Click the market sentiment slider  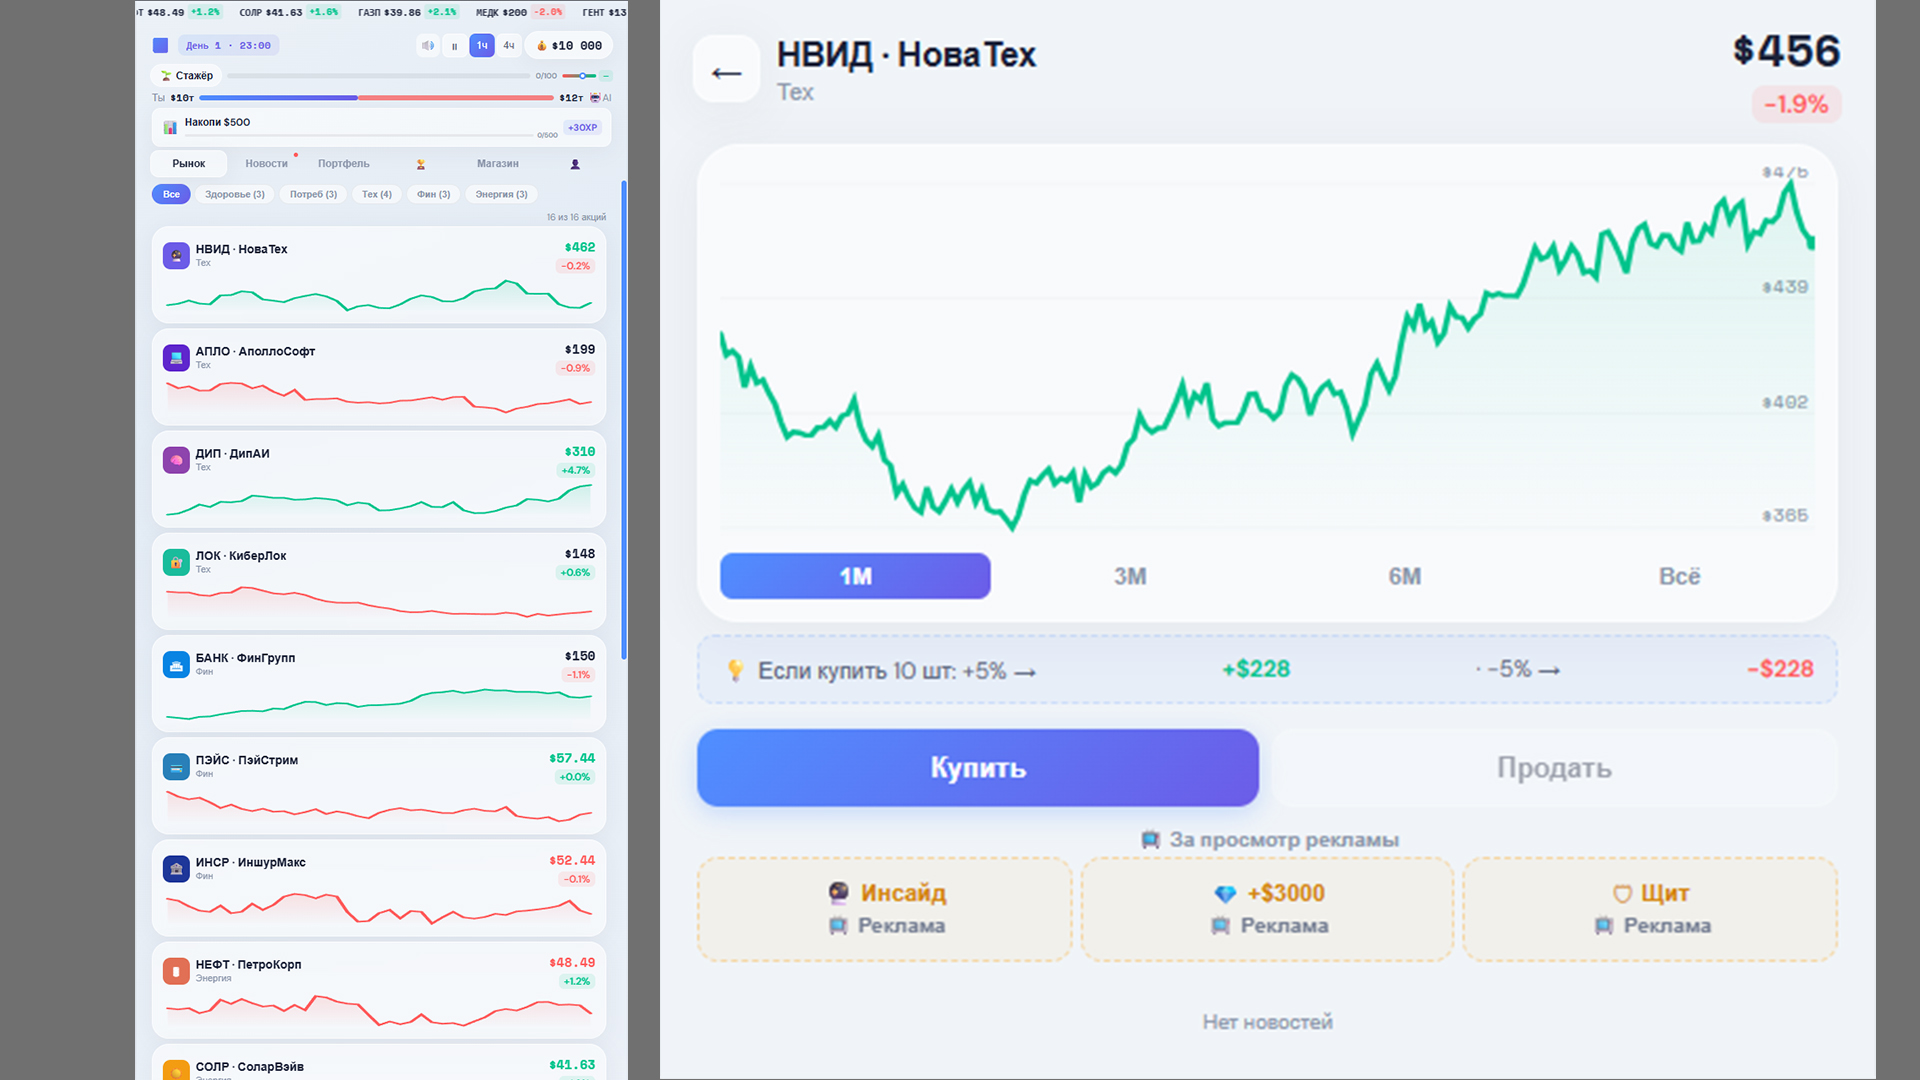coord(579,76)
